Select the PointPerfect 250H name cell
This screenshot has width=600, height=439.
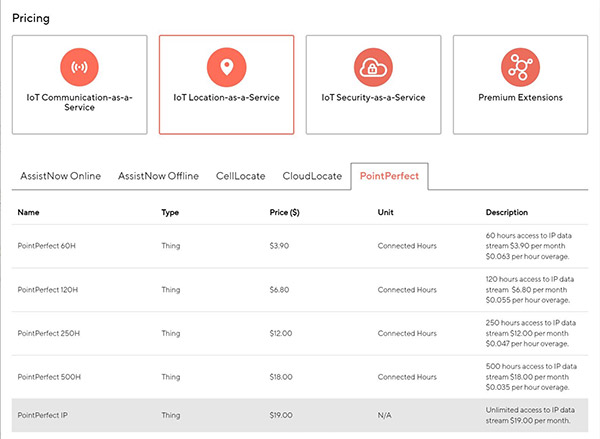(x=49, y=333)
